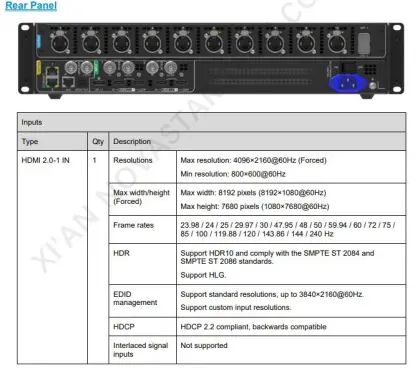This screenshot has height=368, width=420.
Task: Select Support HDR10 SMPTE ST 2084 text
Action: point(277,257)
